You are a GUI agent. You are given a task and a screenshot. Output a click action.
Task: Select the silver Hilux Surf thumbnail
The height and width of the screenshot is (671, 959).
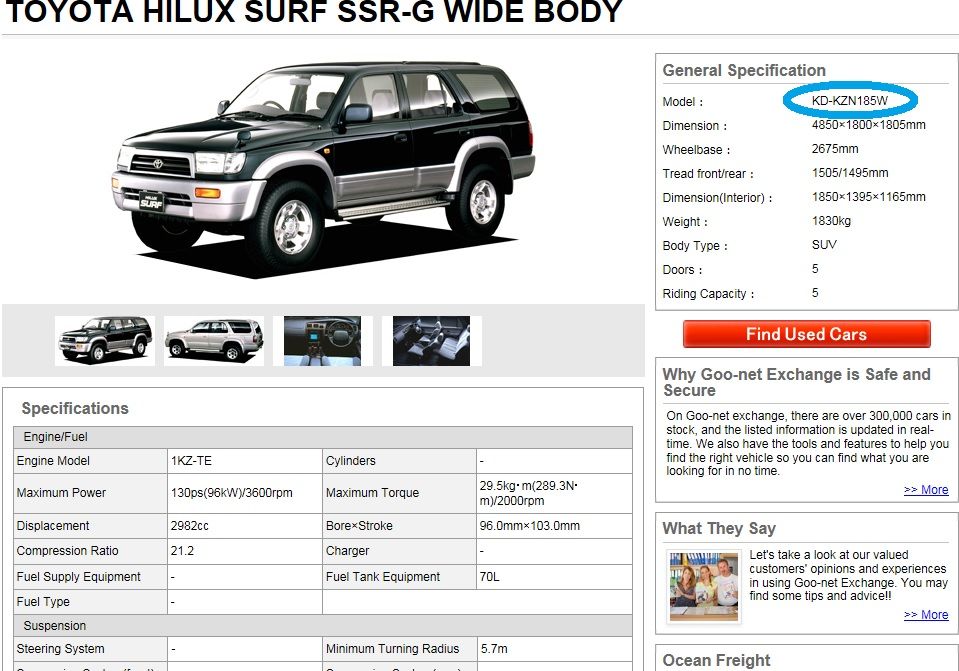(214, 341)
